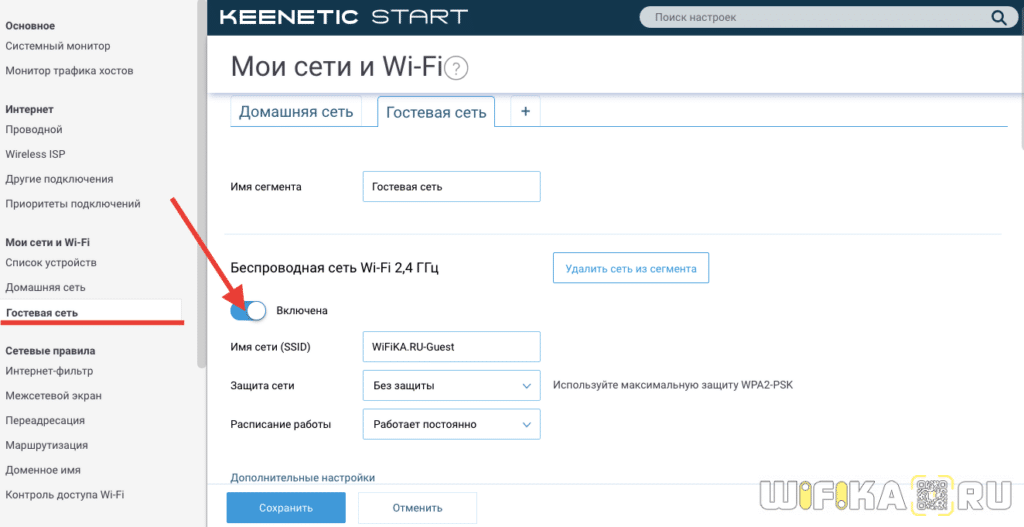The height and width of the screenshot is (527, 1024).
Task: Click the SSID network name field
Action: [x=451, y=347]
